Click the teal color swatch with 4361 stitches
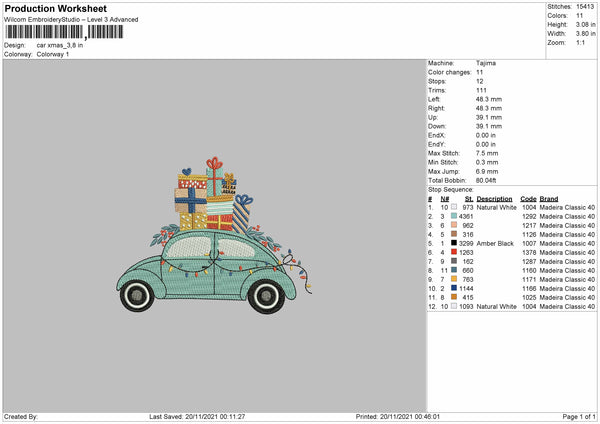 (455, 216)
